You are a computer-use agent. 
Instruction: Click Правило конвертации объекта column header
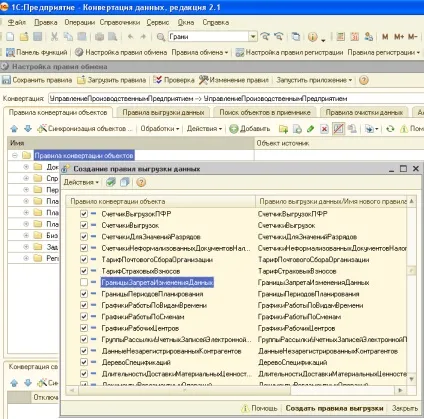pyautogui.click(x=160, y=201)
